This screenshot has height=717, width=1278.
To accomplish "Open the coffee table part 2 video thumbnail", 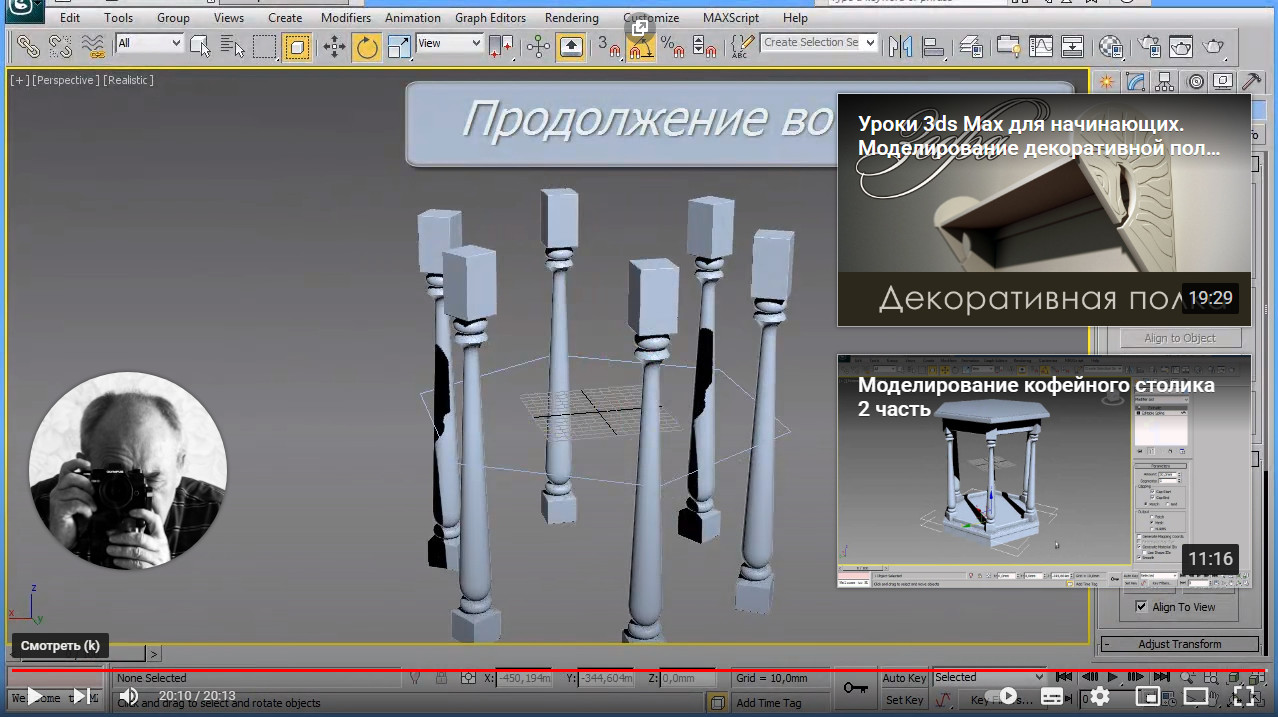I will pyautogui.click(x=1043, y=470).
